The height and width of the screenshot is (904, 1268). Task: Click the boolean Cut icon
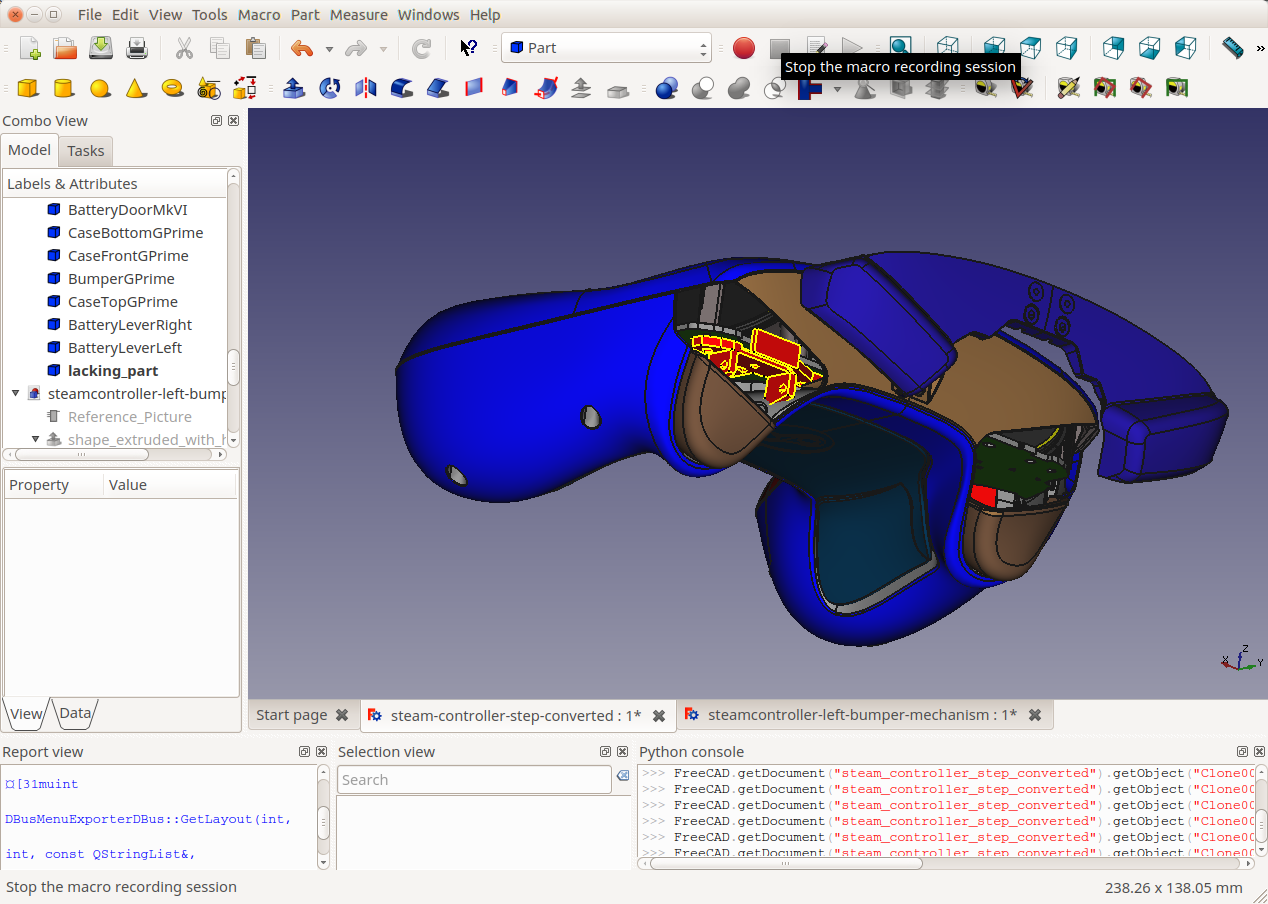[703, 88]
